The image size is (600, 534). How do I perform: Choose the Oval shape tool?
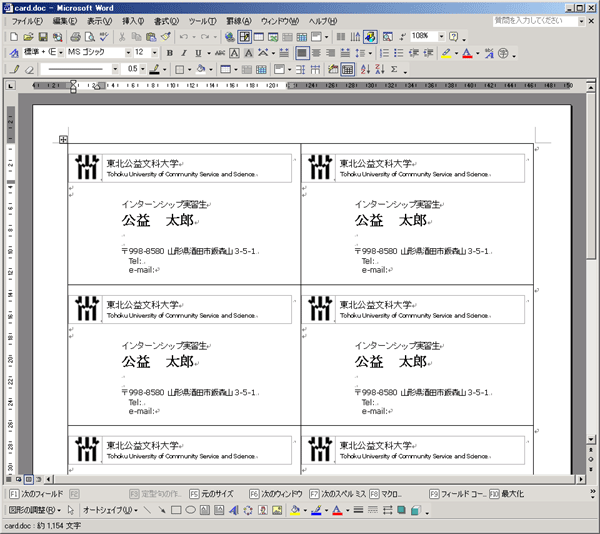click(191, 510)
